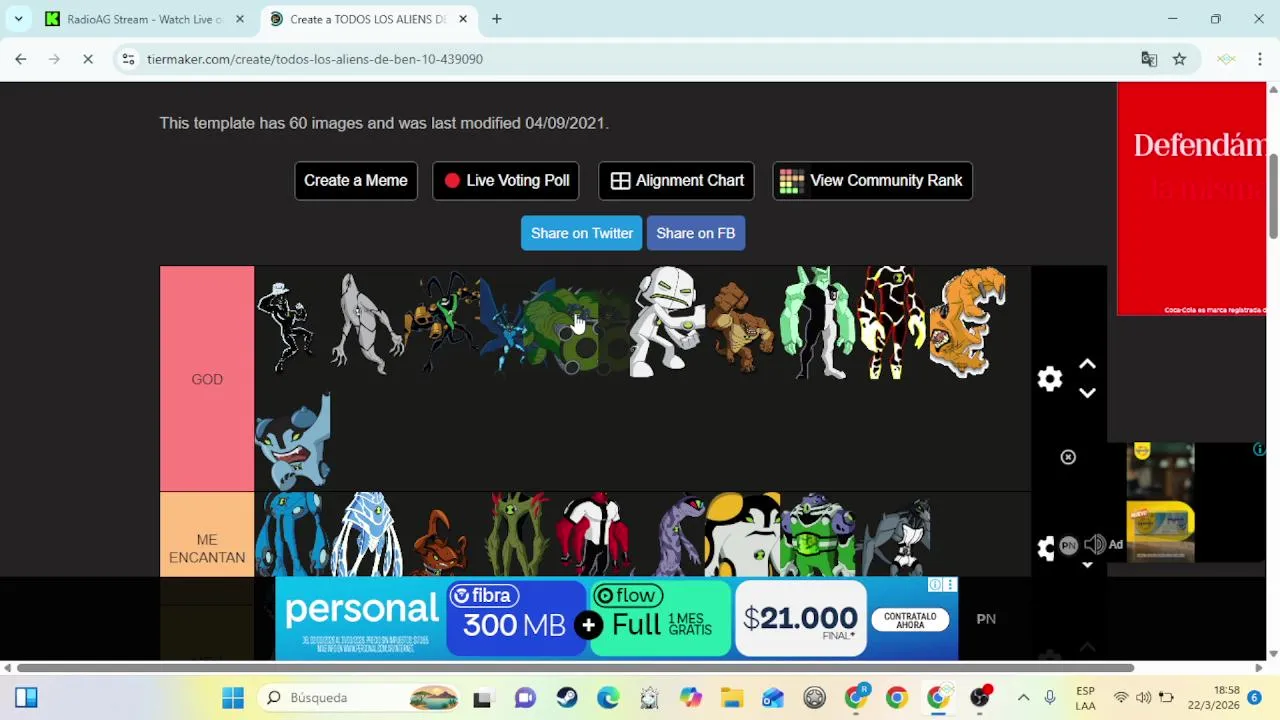The height and width of the screenshot is (720, 1280).
Task: Open a new browser tab
Action: coord(496,19)
